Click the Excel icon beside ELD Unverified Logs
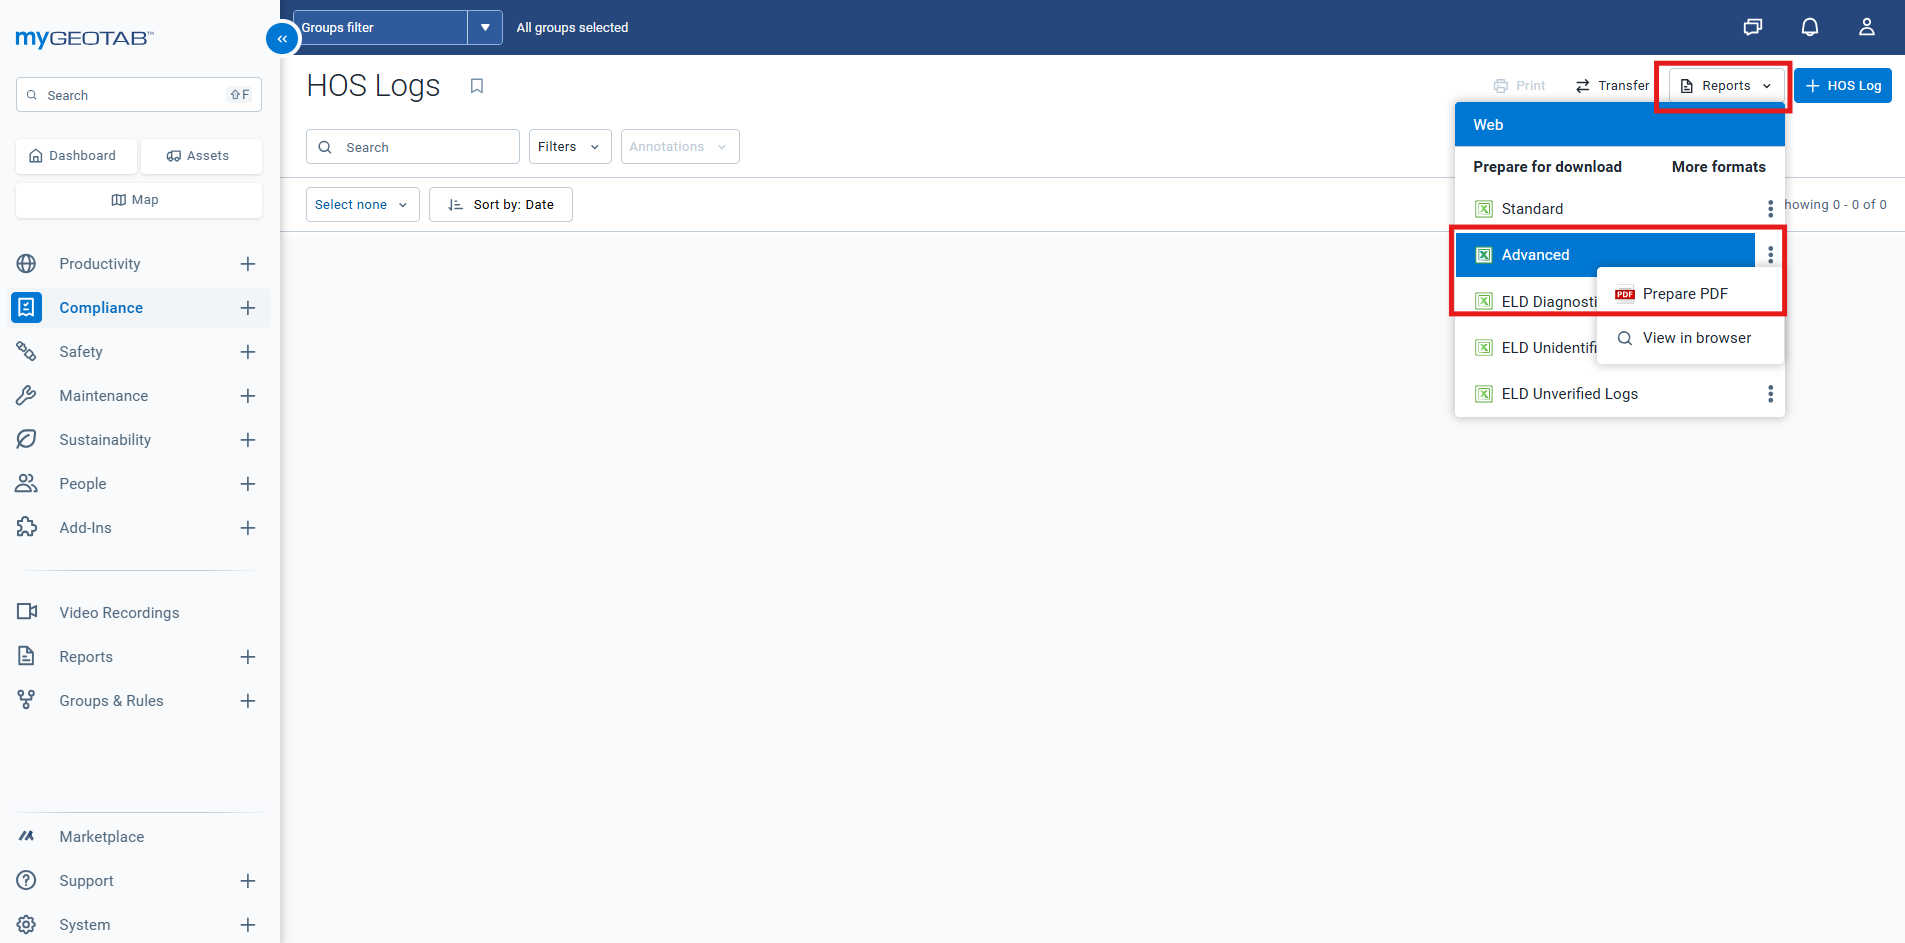 click(x=1484, y=394)
